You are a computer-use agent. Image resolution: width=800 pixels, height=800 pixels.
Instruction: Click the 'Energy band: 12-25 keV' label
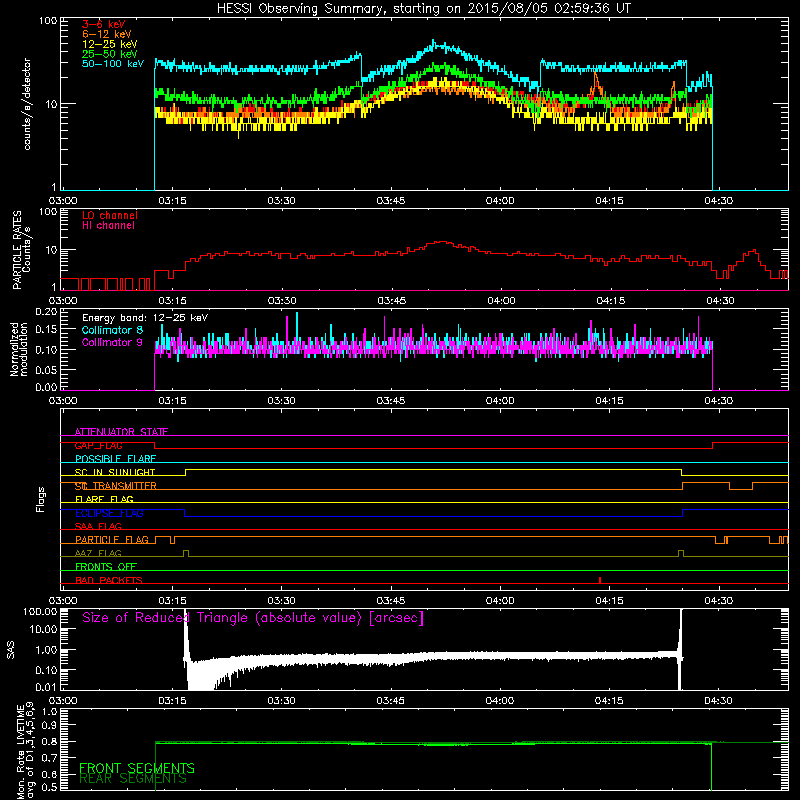145,318
